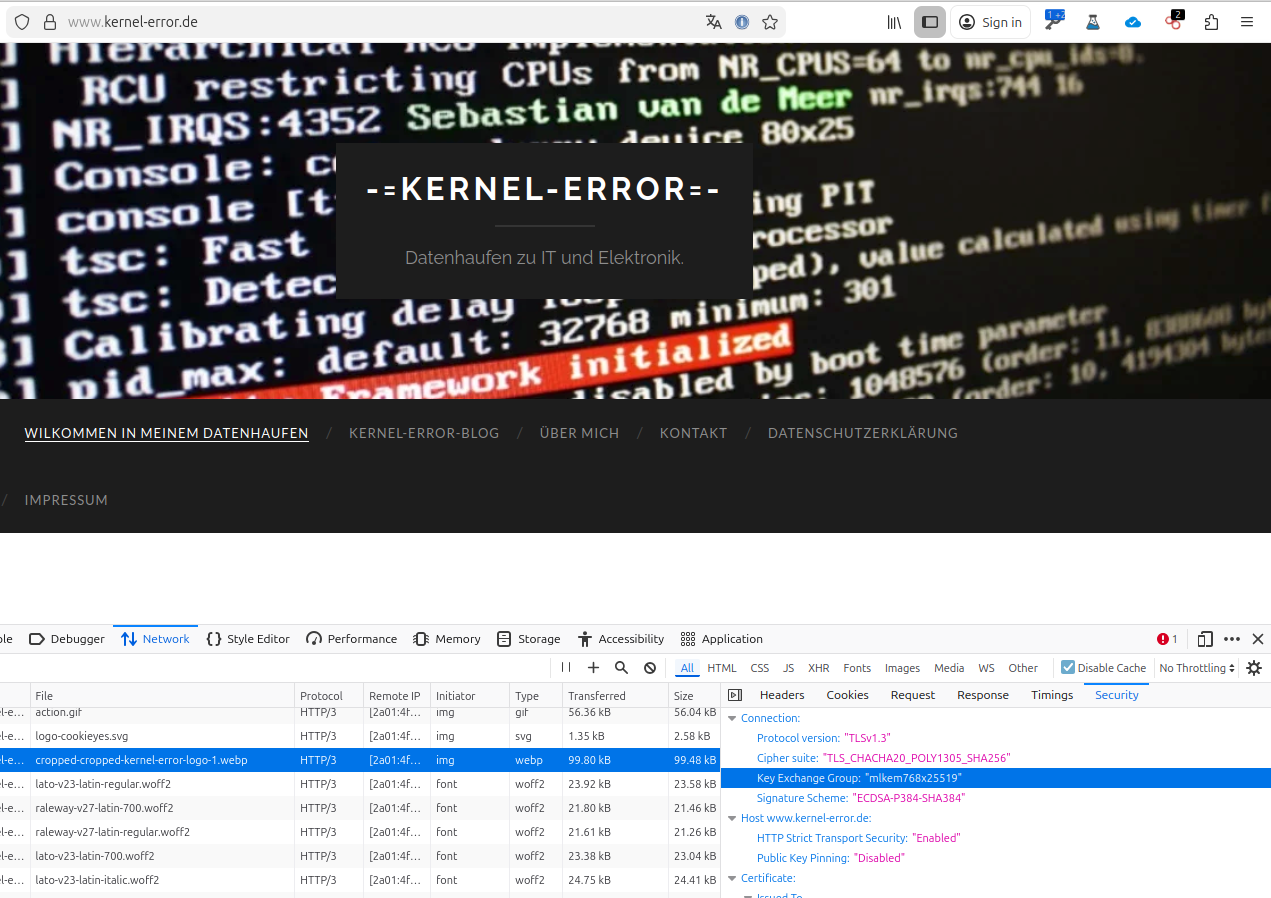Switch to the Headers tab
Image resolution: width=1271 pixels, height=898 pixels.
click(782, 695)
